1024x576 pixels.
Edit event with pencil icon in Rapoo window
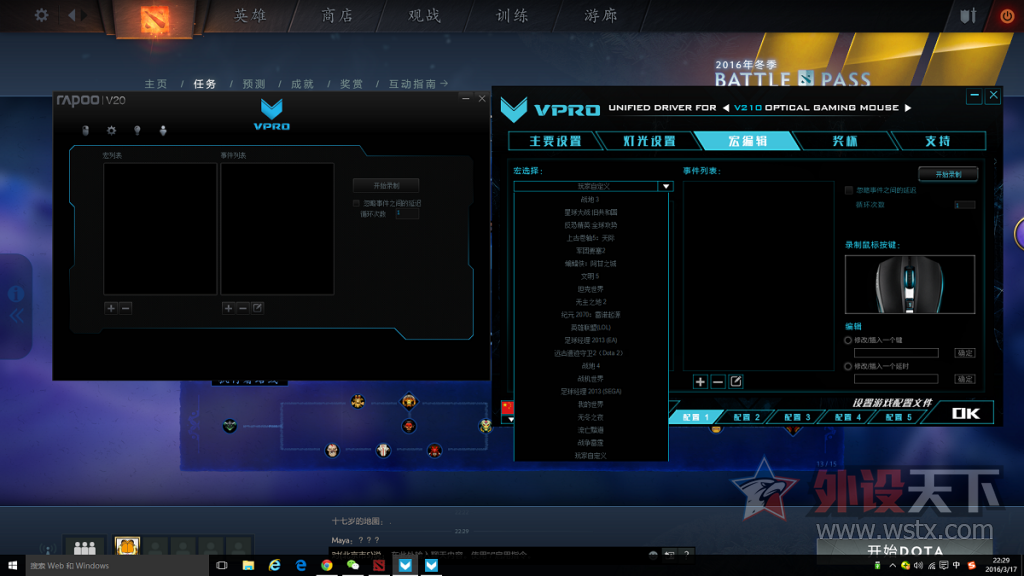point(257,308)
